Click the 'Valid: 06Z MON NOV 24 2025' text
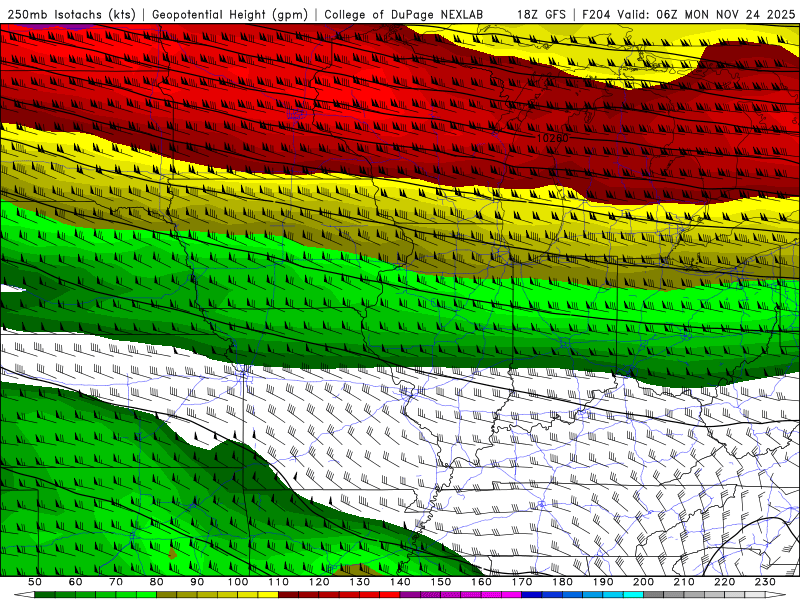This screenshot has height=600, width=800. pos(706,14)
